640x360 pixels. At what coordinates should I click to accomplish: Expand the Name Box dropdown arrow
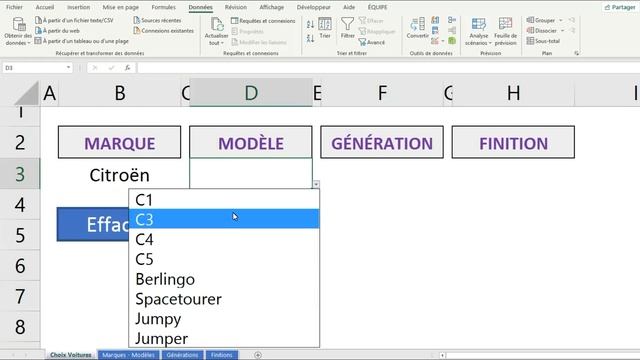click(x=68, y=68)
